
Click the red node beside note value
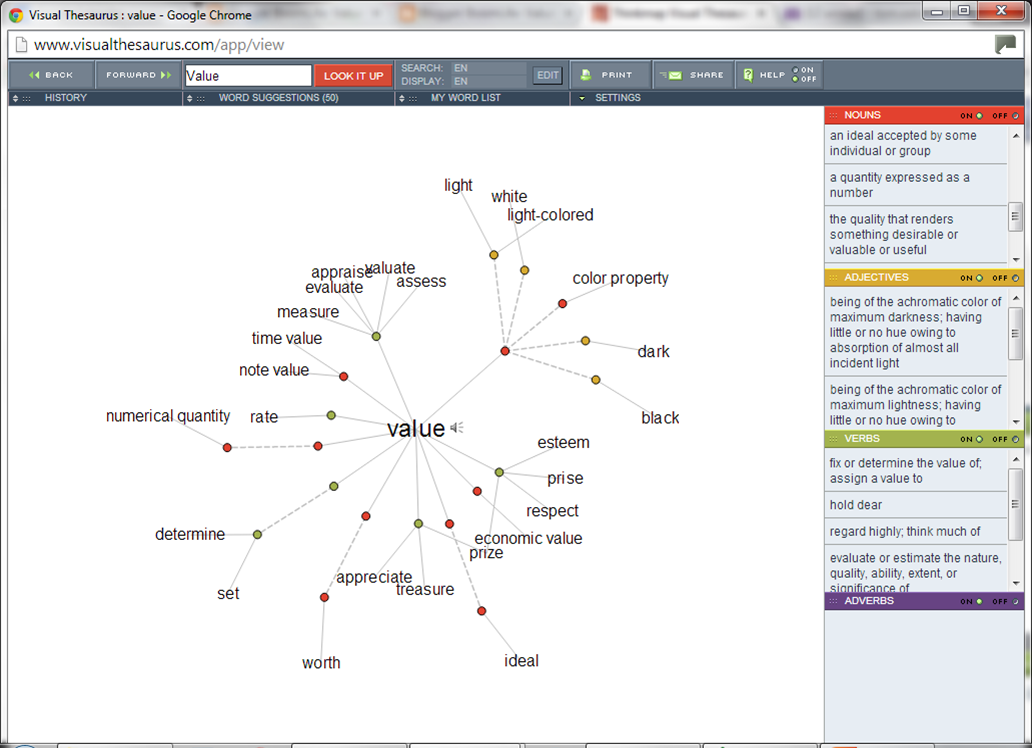[344, 377]
